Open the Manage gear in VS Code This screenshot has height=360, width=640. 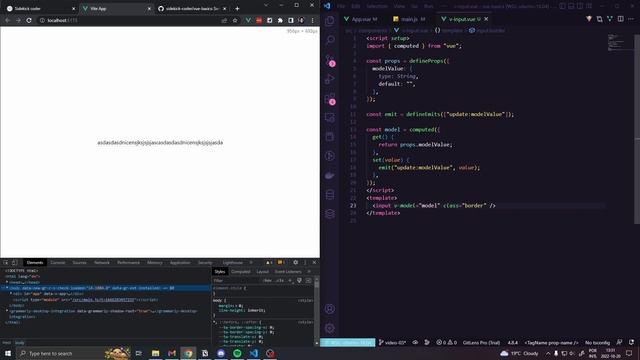[x=330, y=328]
